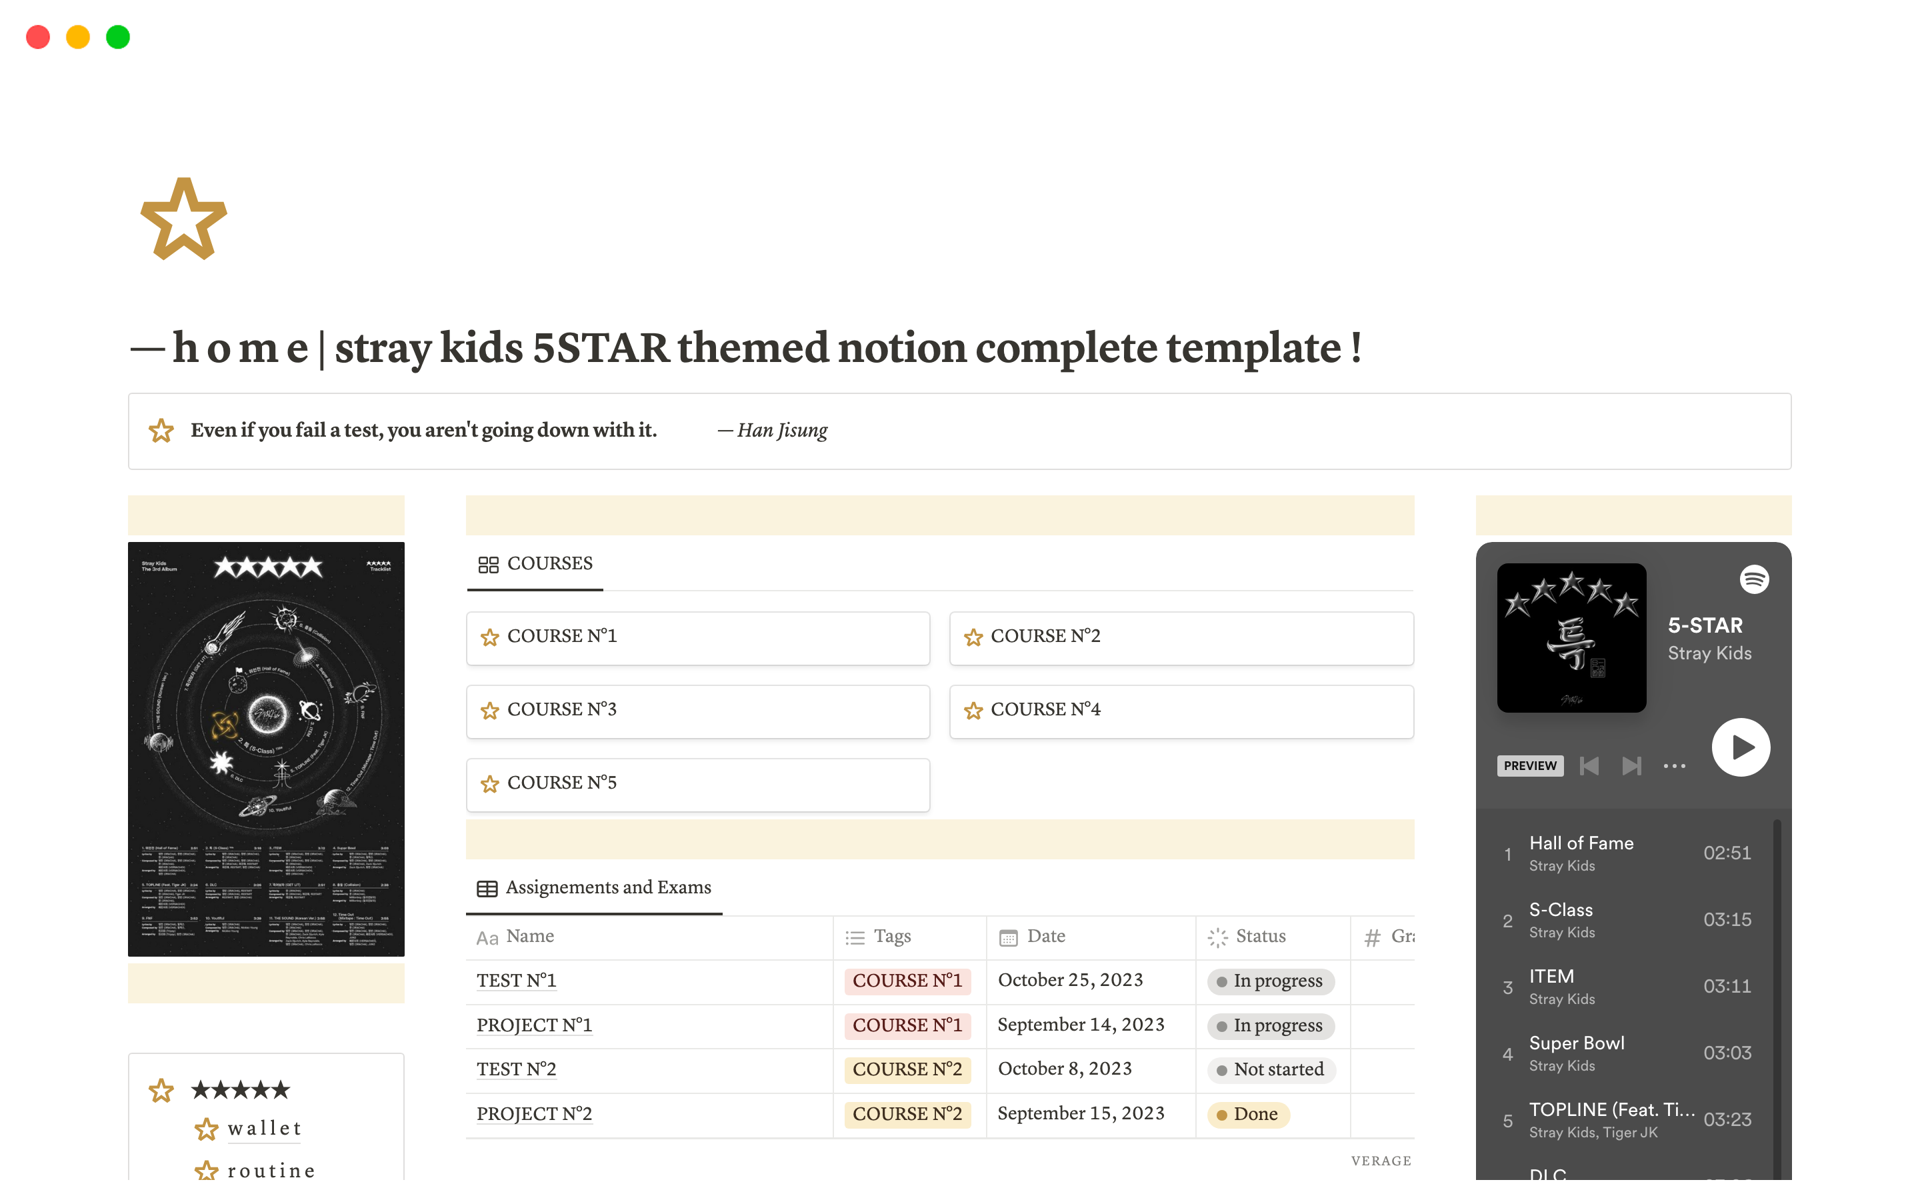Skip to previous track in Spotify widget

[1589, 766]
